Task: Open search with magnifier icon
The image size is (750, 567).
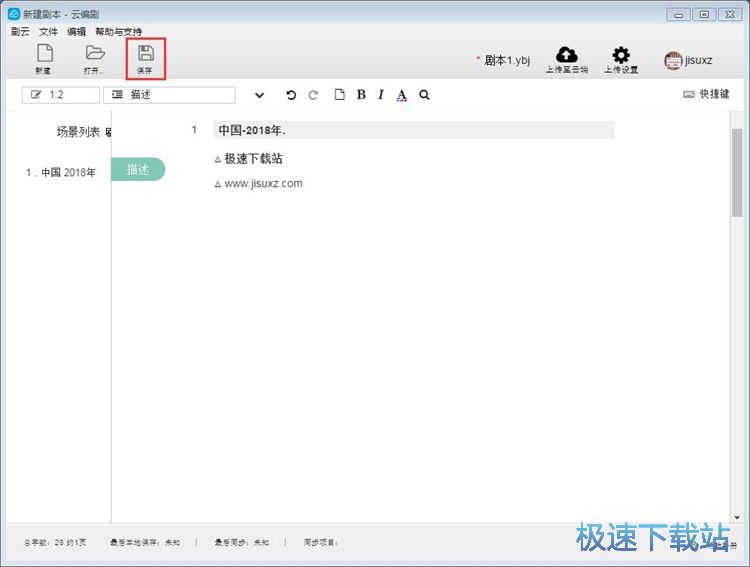Action: tap(424, 95)
